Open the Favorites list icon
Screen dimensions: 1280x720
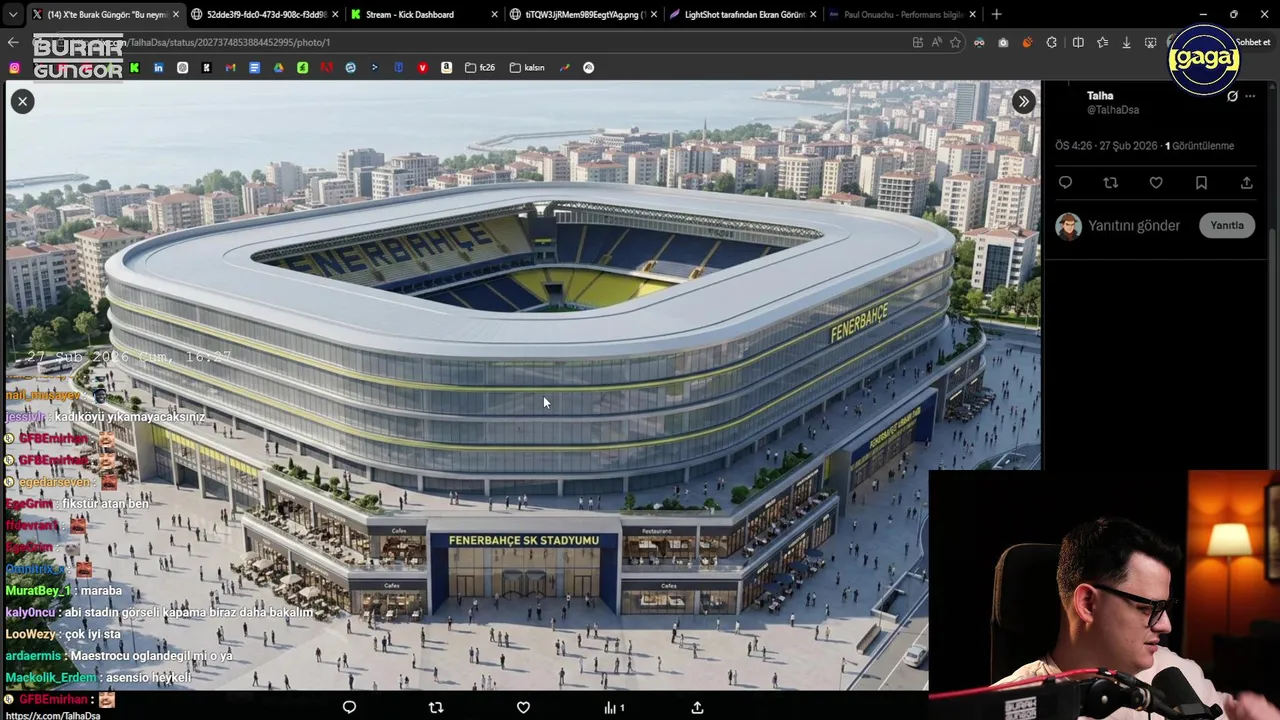[x=1102, y=42]
